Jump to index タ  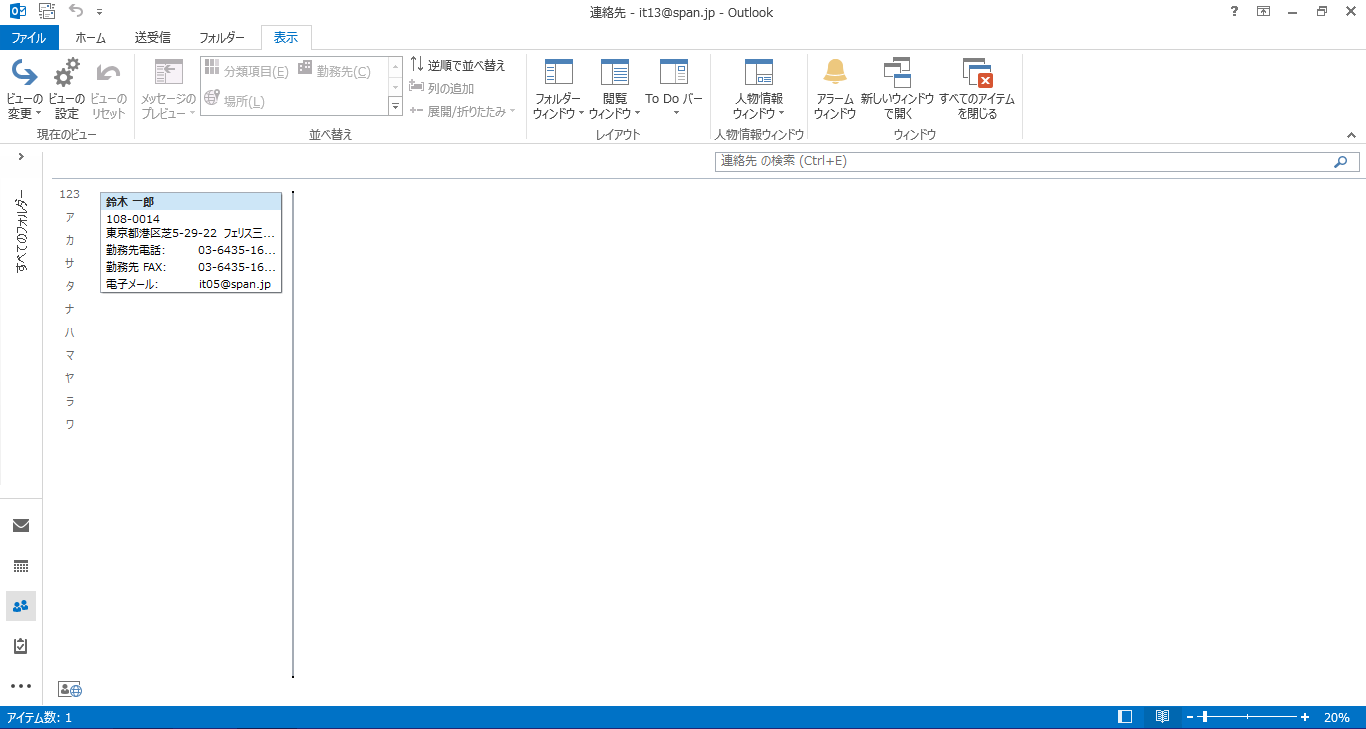[x=70, y=286]
